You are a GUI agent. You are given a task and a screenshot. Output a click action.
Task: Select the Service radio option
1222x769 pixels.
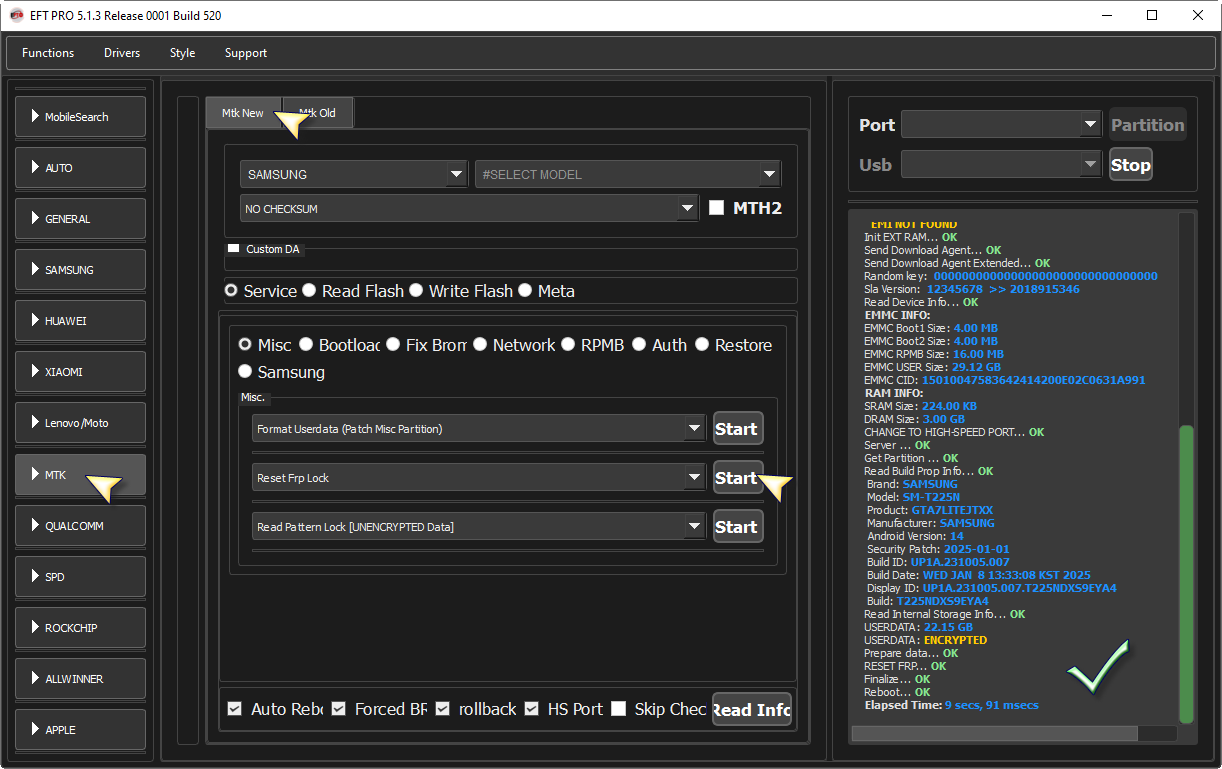pos(231,291)
